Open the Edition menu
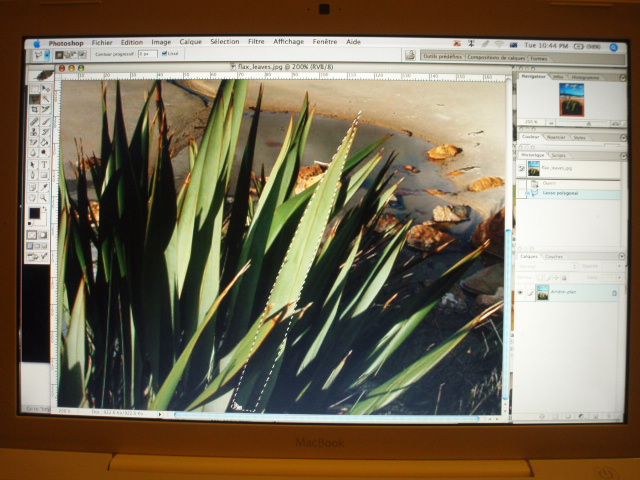This screenshot has width=640, height=480. 131,42
